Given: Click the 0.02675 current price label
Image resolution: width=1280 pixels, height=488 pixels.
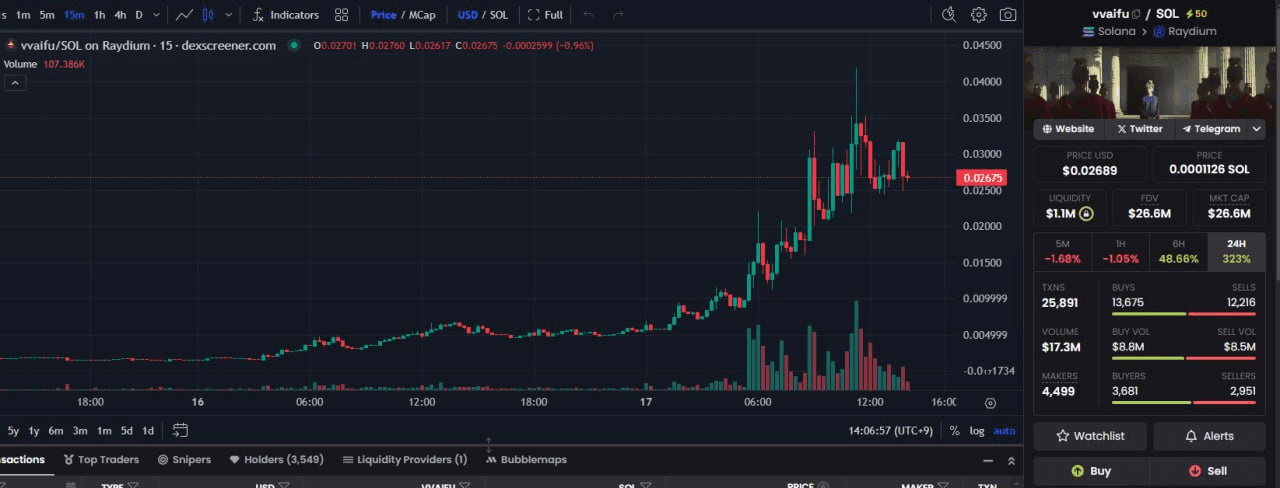Looking at the screenshot, I should tap(981, 178).
